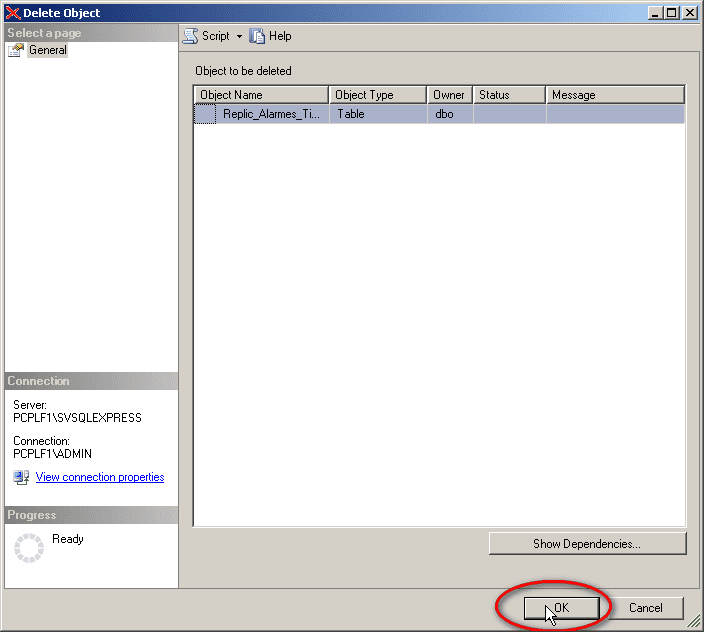Select the Replic_Alarmes_Ti table row
Image resolution: width=705 pixels, height=633 pixels.
pos(271,114)
